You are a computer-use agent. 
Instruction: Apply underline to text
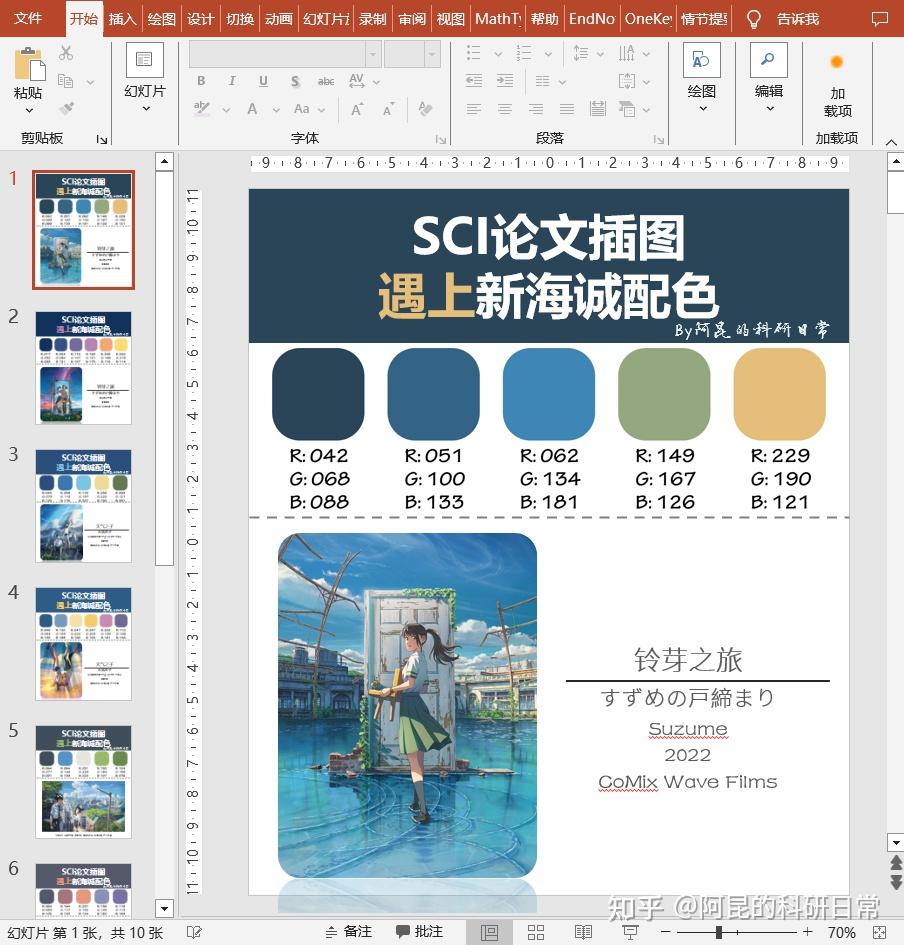[262, 80]
